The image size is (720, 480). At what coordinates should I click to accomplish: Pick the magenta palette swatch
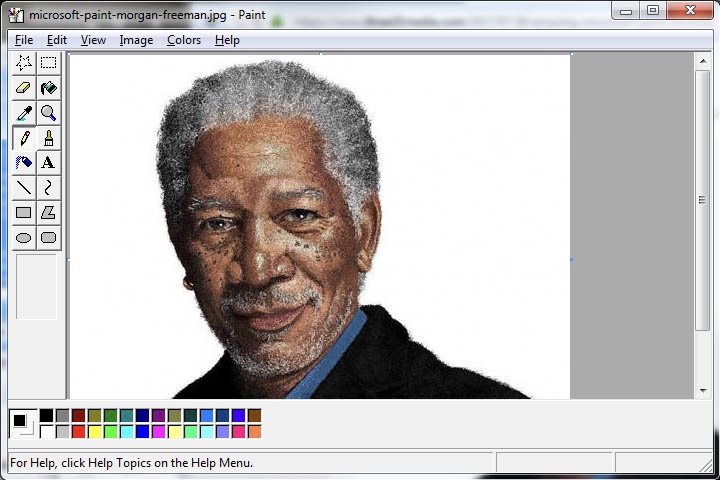click(158, 432)
